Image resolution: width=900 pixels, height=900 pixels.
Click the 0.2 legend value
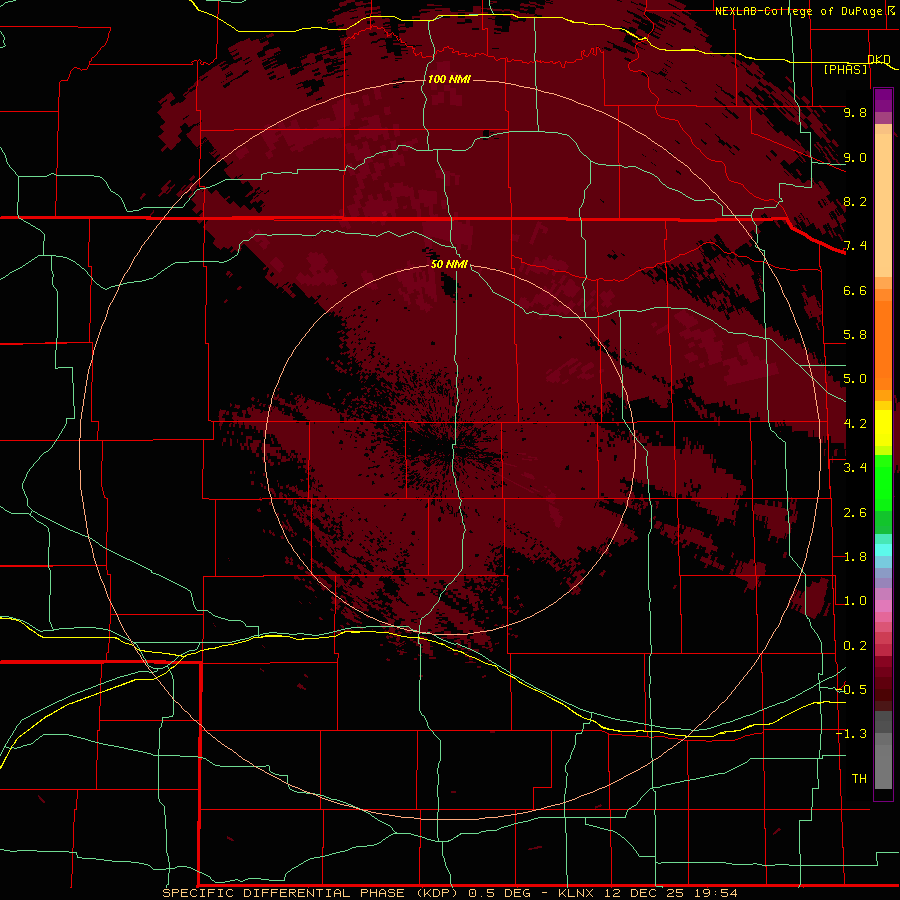pyautogui.click(x=855, y=646)
